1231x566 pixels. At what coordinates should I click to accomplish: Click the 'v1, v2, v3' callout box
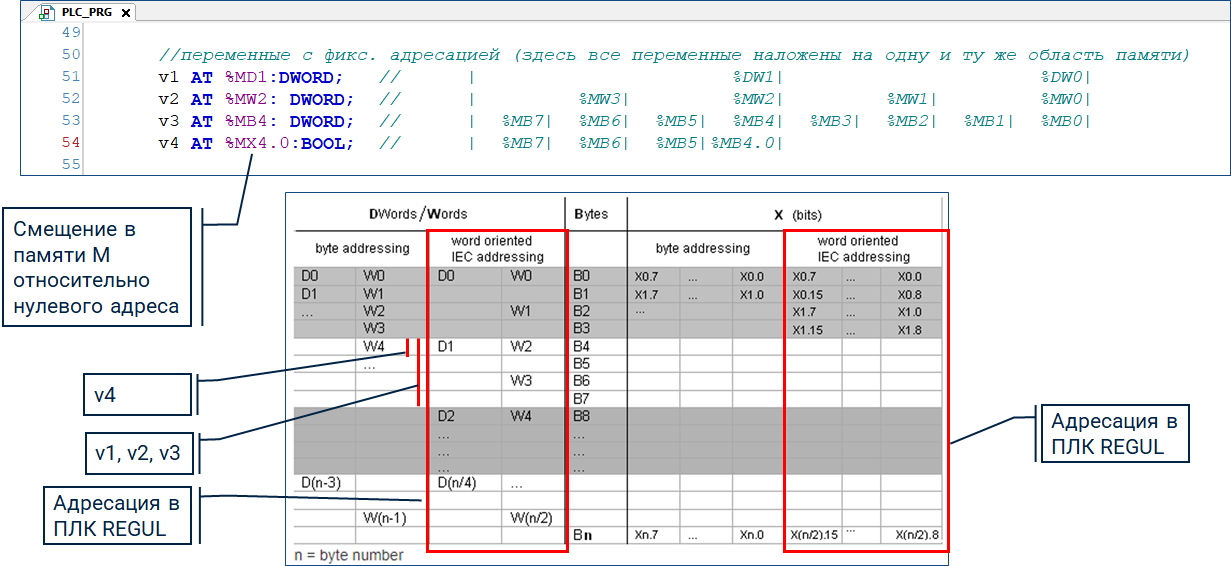click(x=136, y=455)
